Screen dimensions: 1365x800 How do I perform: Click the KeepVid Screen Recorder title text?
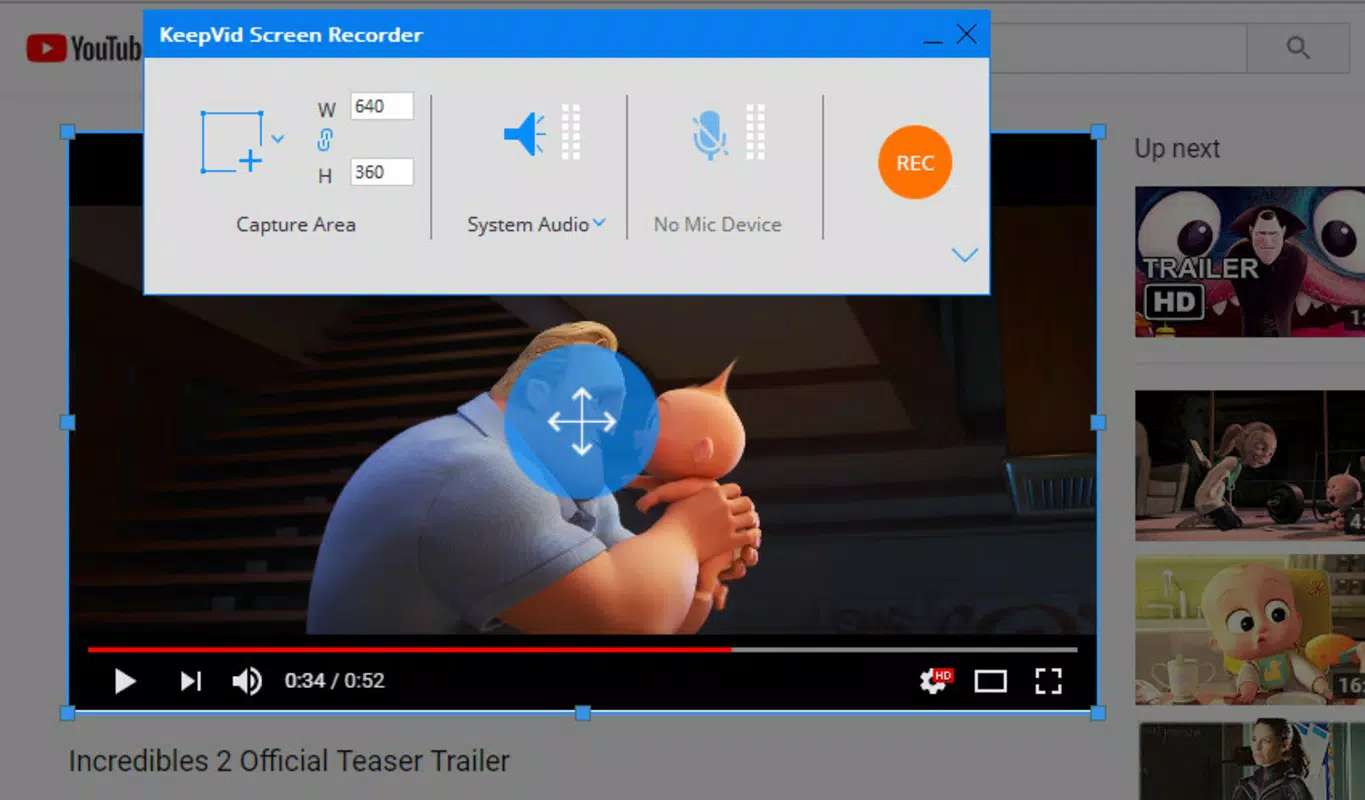click(x=291, y=35)
